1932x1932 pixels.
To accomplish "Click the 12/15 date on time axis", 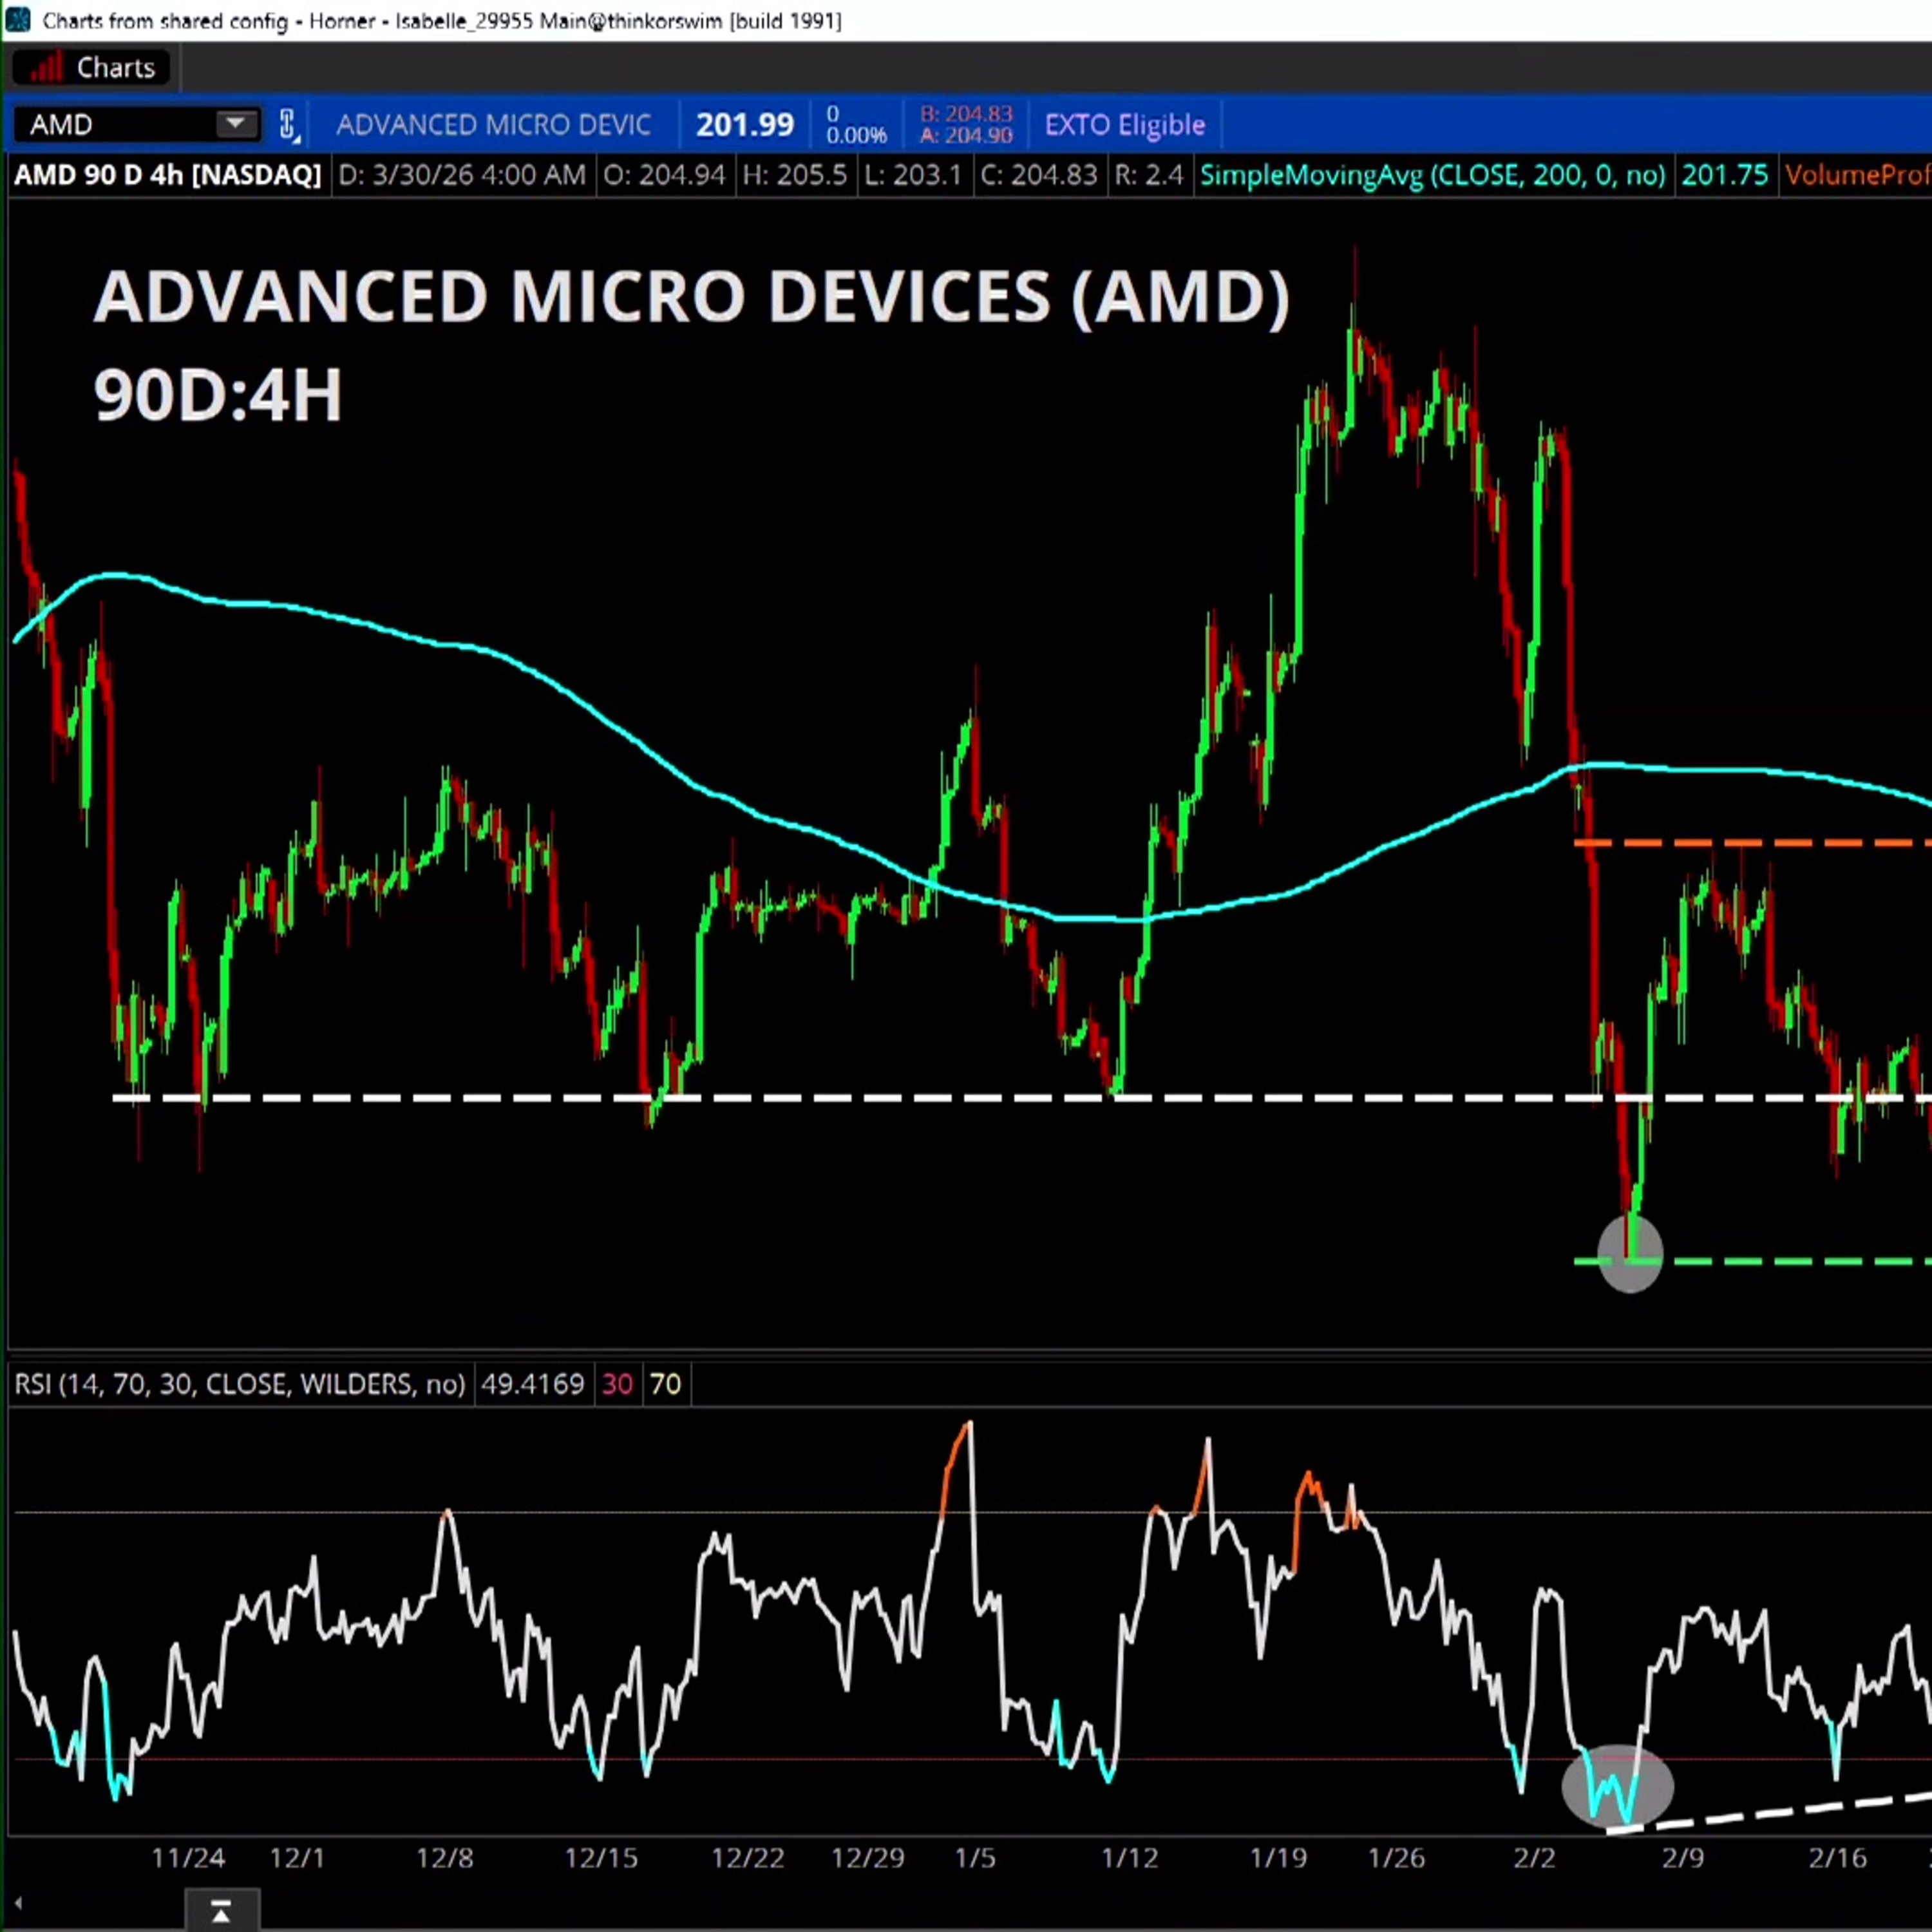I will click(x=601, y=1858).
